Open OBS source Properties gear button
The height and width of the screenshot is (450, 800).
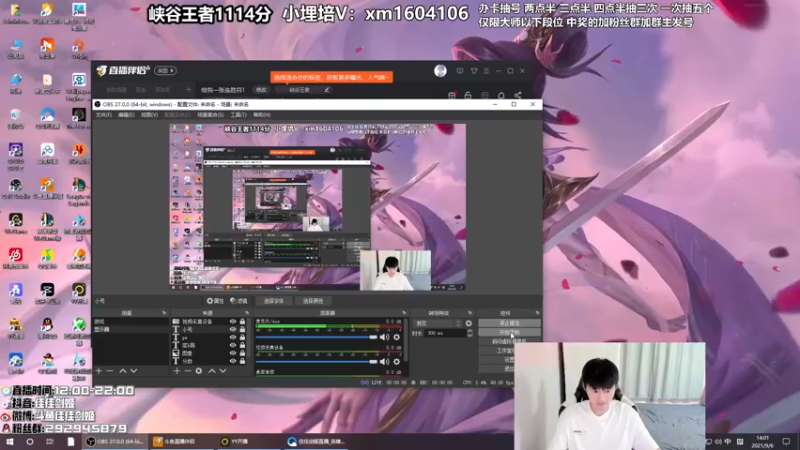point(215,301)
